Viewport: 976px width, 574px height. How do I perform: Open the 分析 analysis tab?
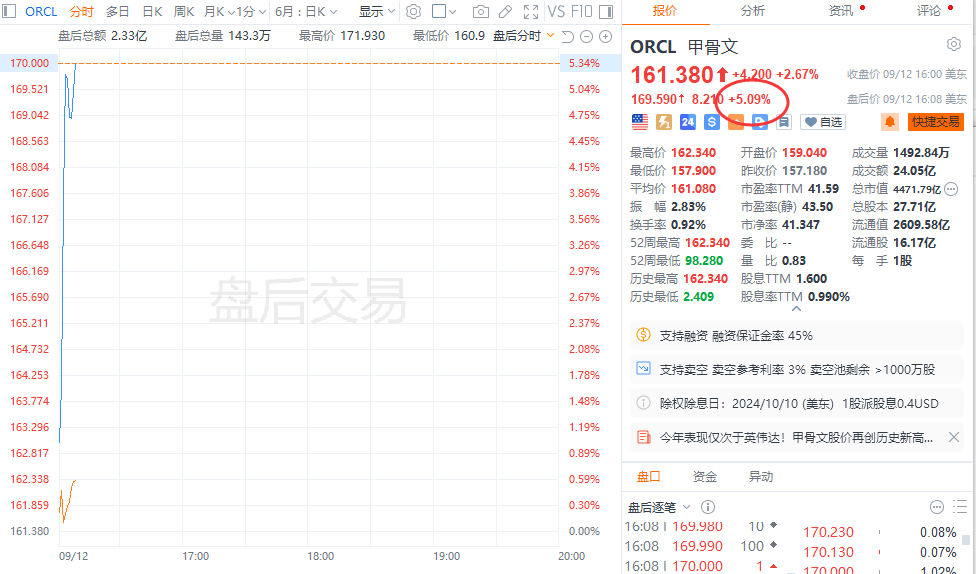click(x=753, y=11)
